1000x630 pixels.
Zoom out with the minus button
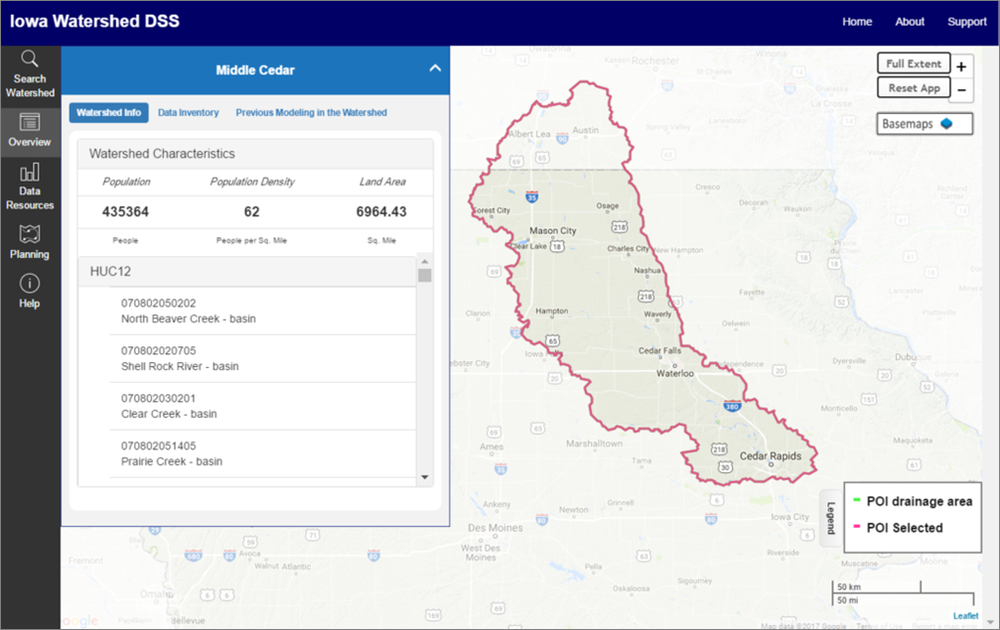(x=961, y=90)
